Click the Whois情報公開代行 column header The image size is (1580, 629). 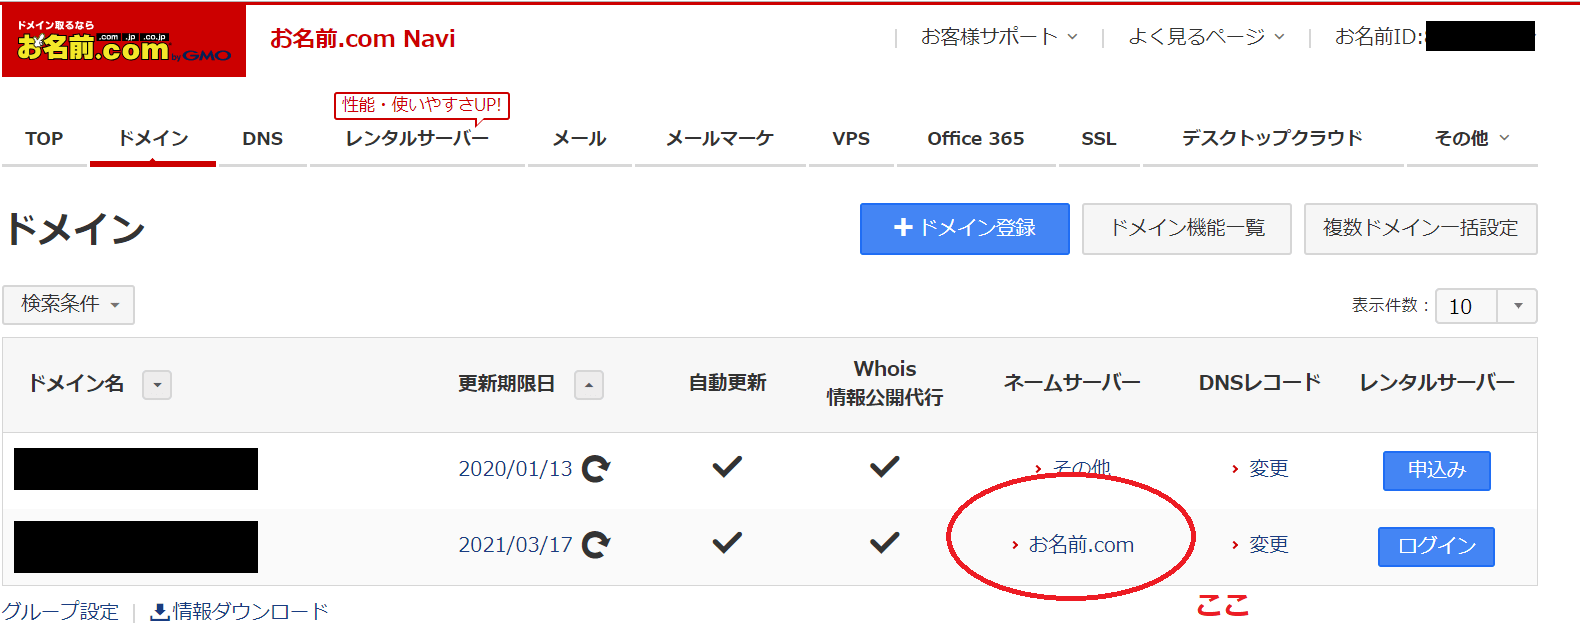[885, 383]
